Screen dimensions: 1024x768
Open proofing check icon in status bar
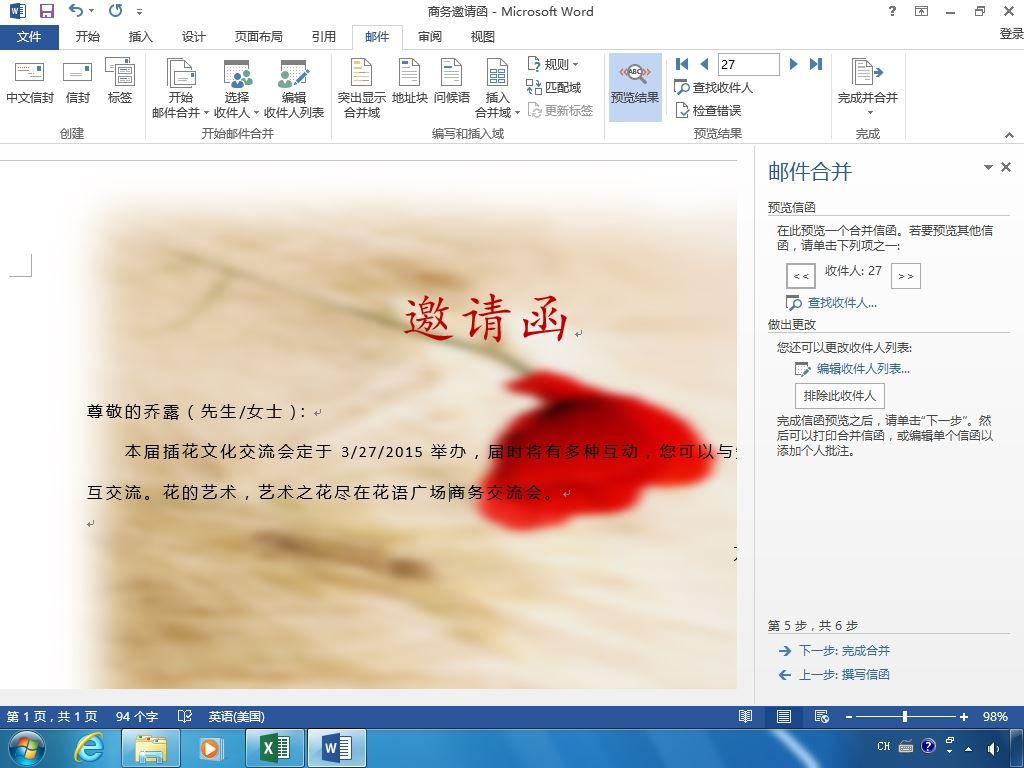coord(185,716)
